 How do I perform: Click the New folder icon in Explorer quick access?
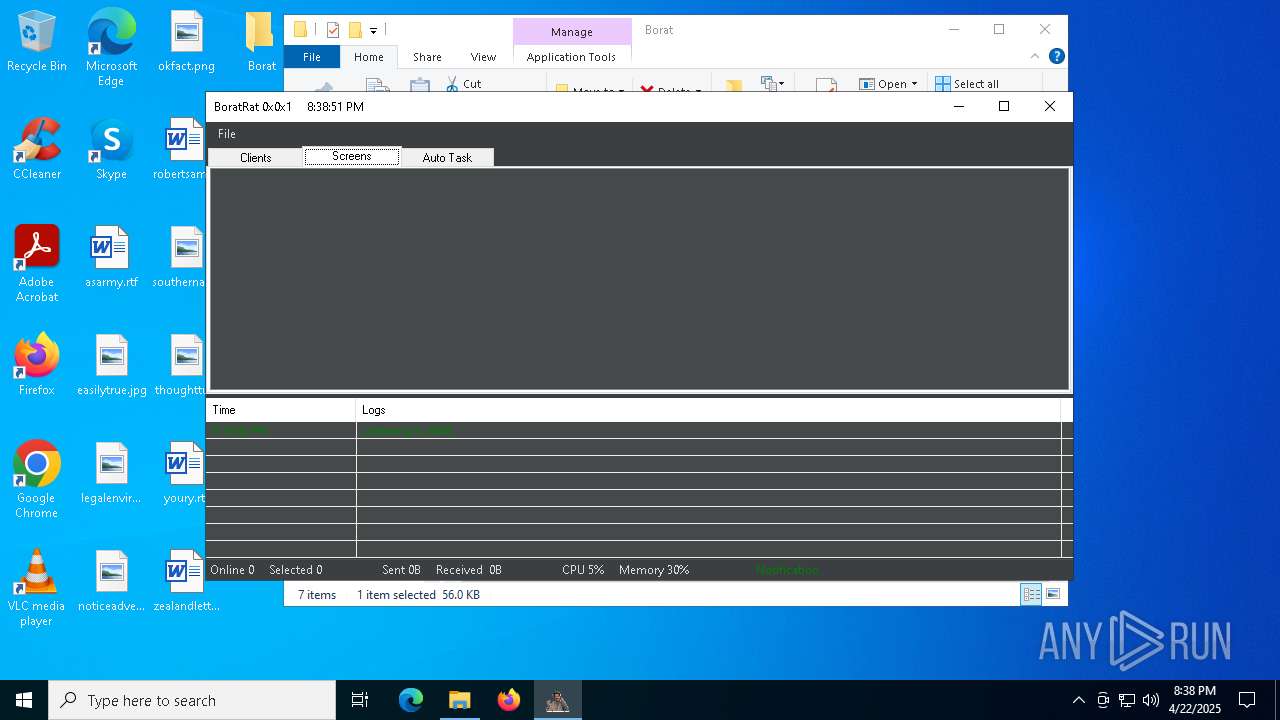tap(355, 30)
